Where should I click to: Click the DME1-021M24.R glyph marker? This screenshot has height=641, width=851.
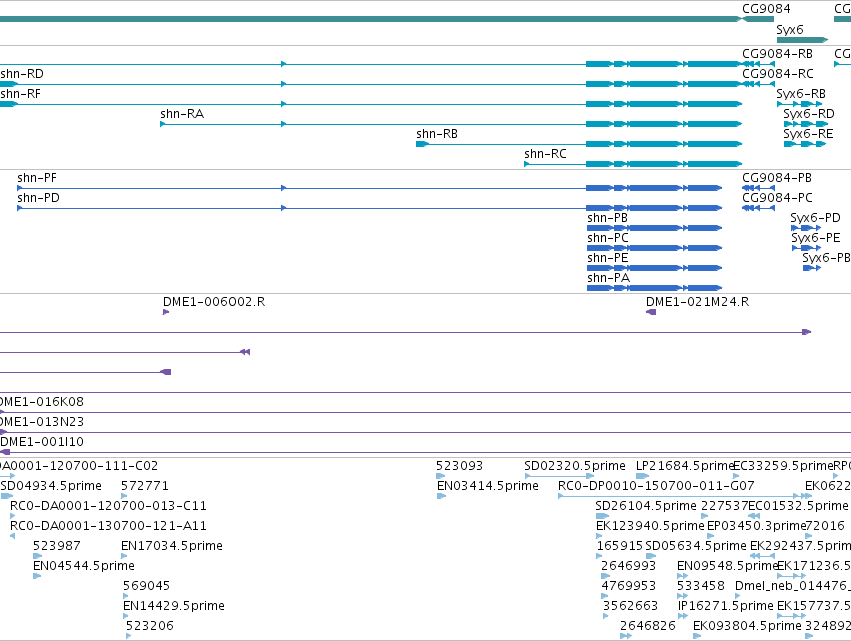[651, 312]
